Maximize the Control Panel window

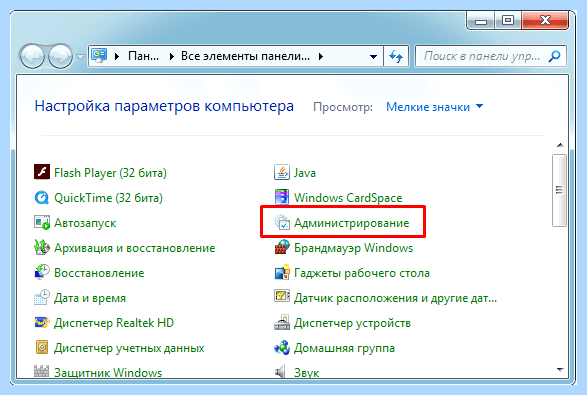[508, 20]
